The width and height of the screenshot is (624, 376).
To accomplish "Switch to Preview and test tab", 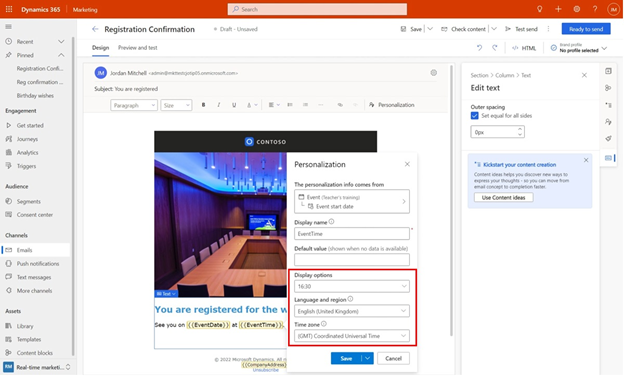I will tap(138, 48).
